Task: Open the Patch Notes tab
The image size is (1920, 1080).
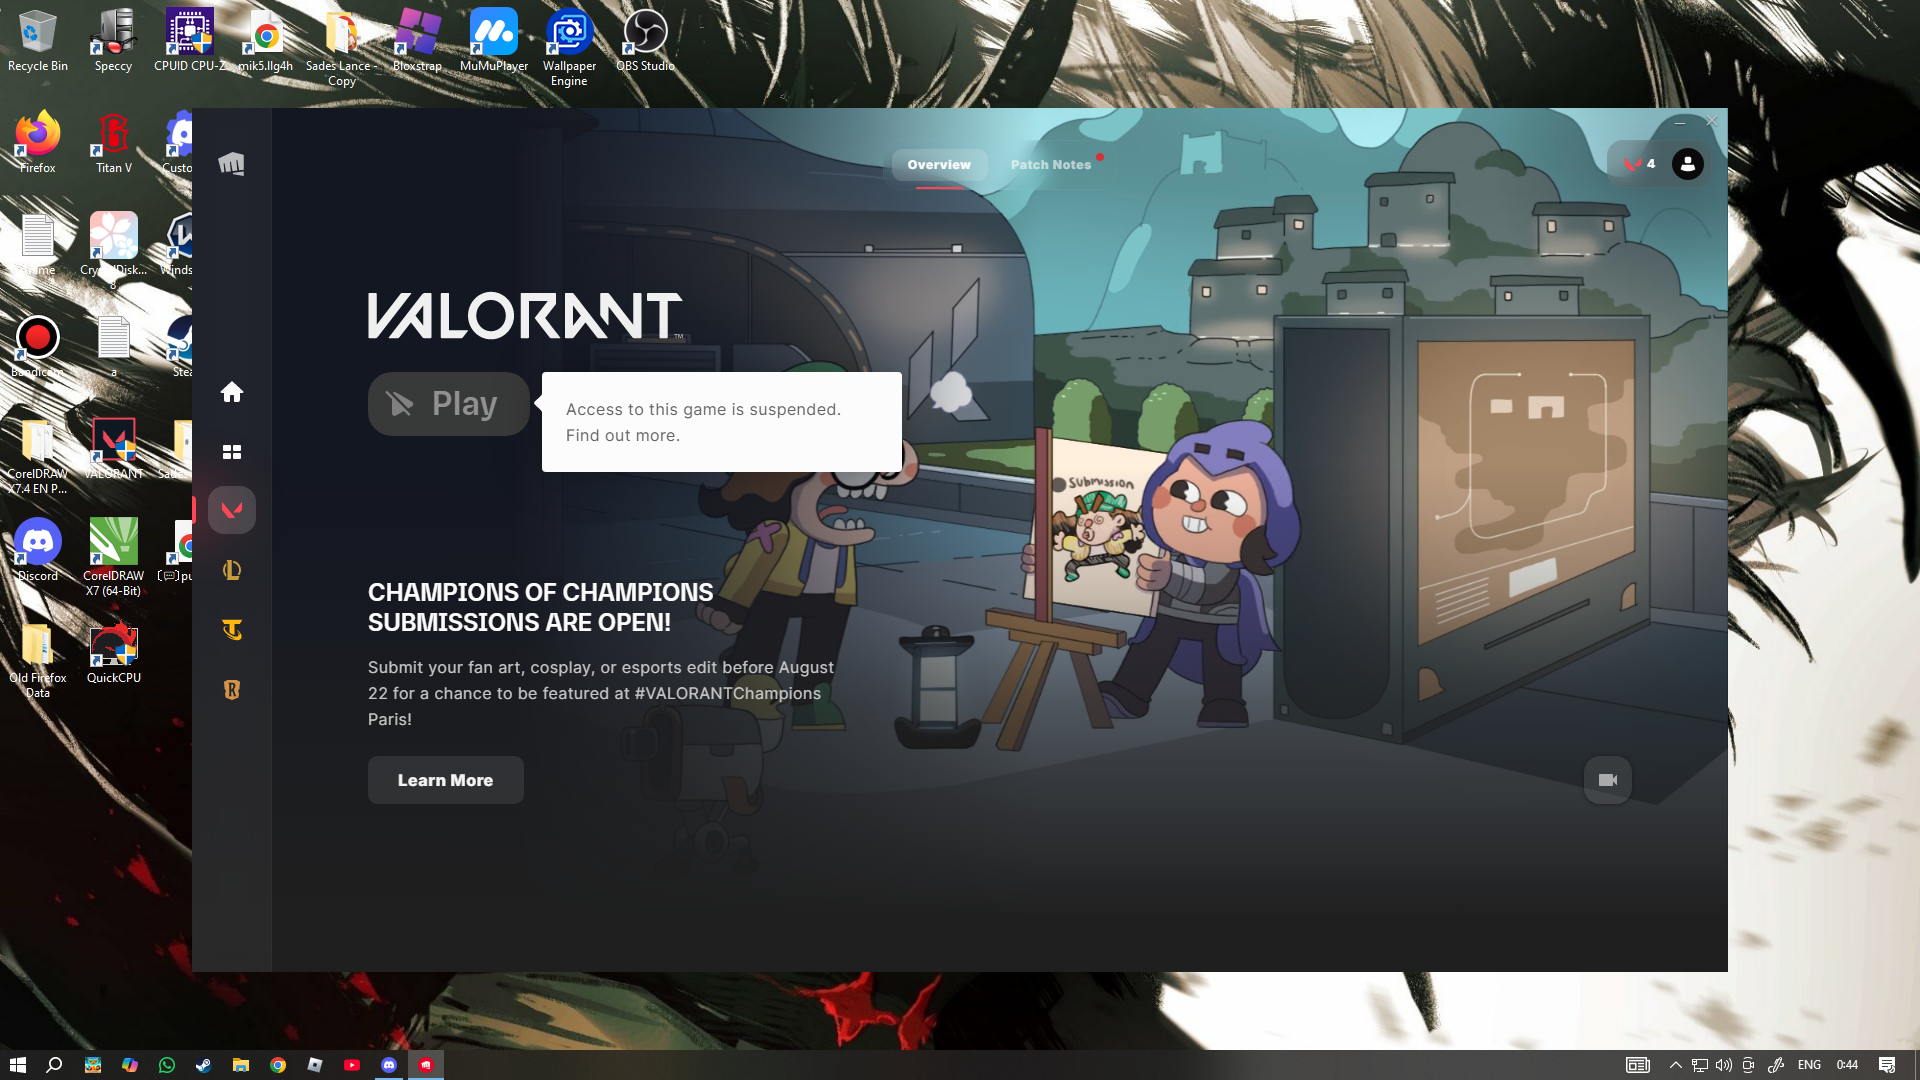Action: click(1050, 165)
